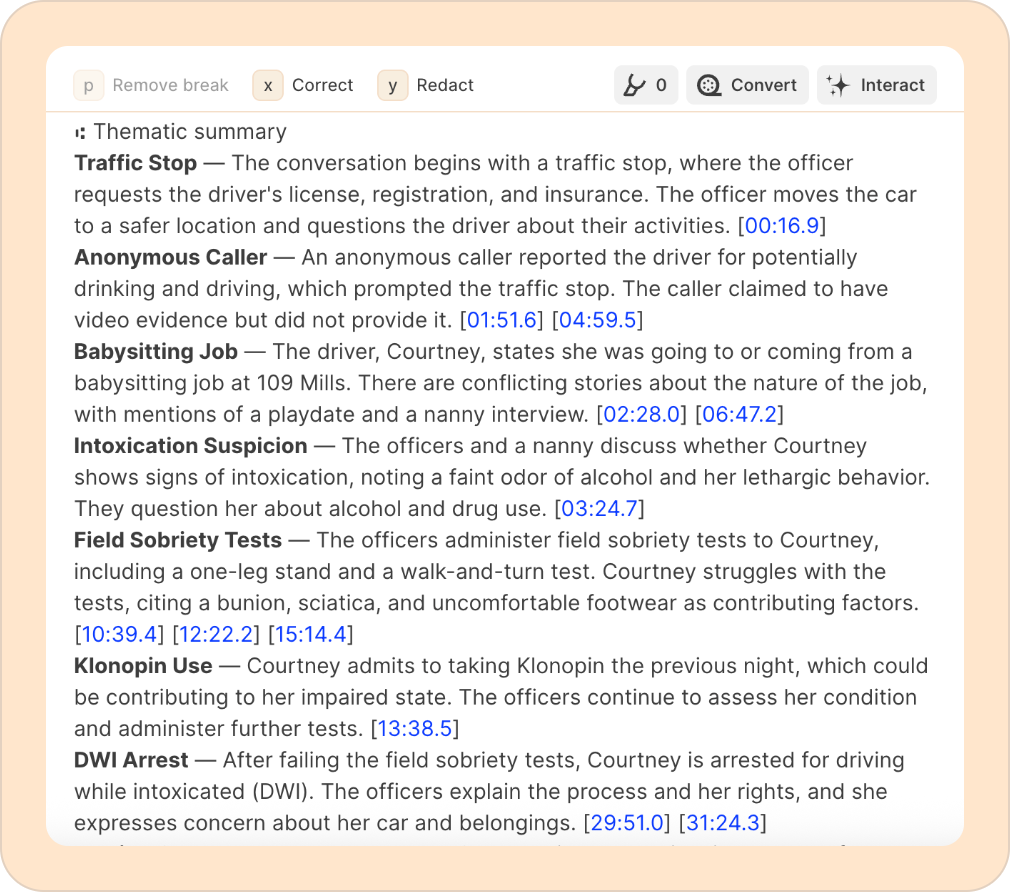Click the 'Klonopin Use' heading

click(143, 666)
